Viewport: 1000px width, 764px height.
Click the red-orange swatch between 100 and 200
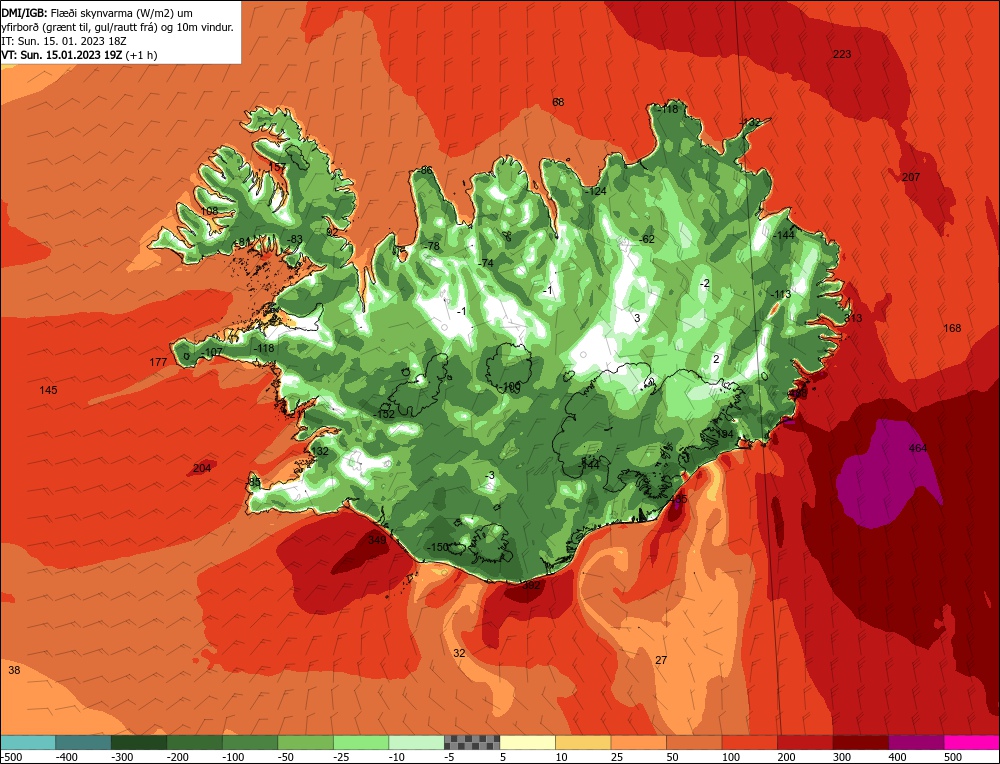click(x=749, y=742)
